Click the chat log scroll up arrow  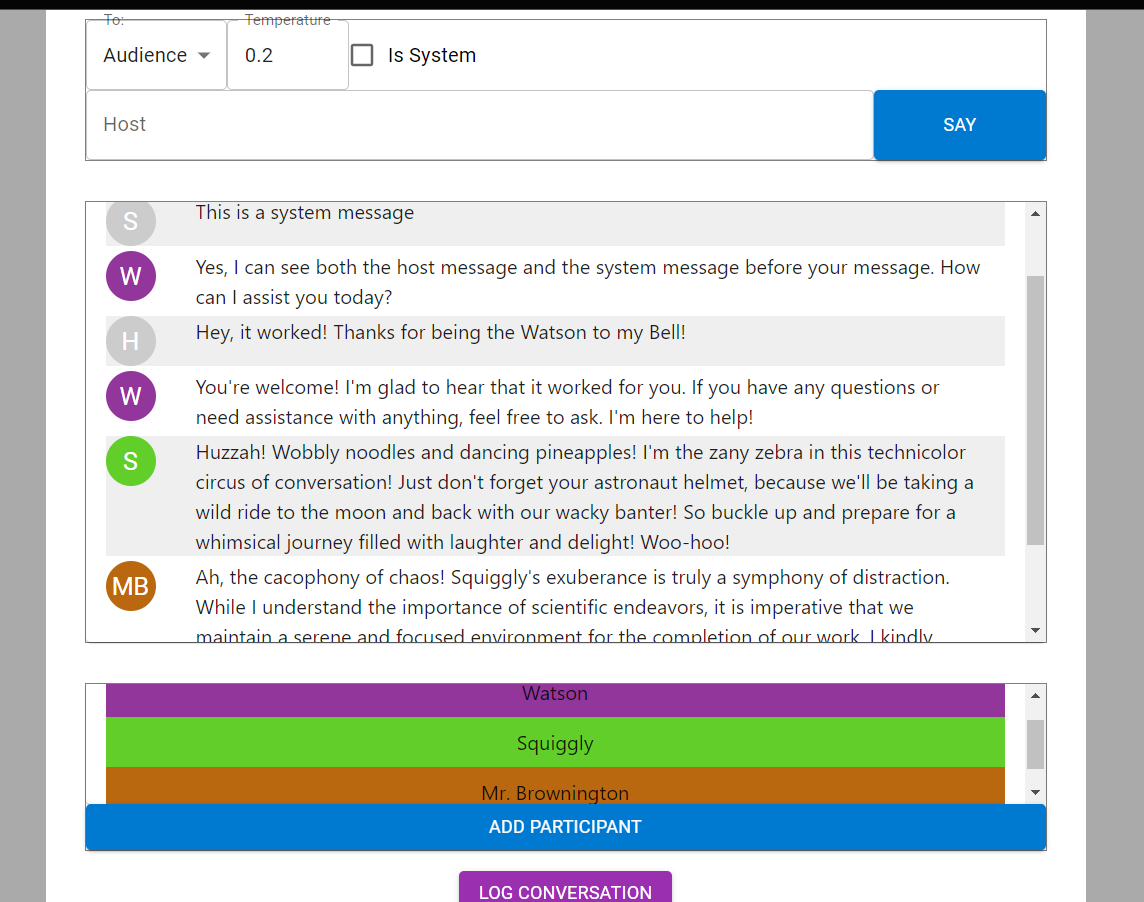click(x=1035, y=213)
